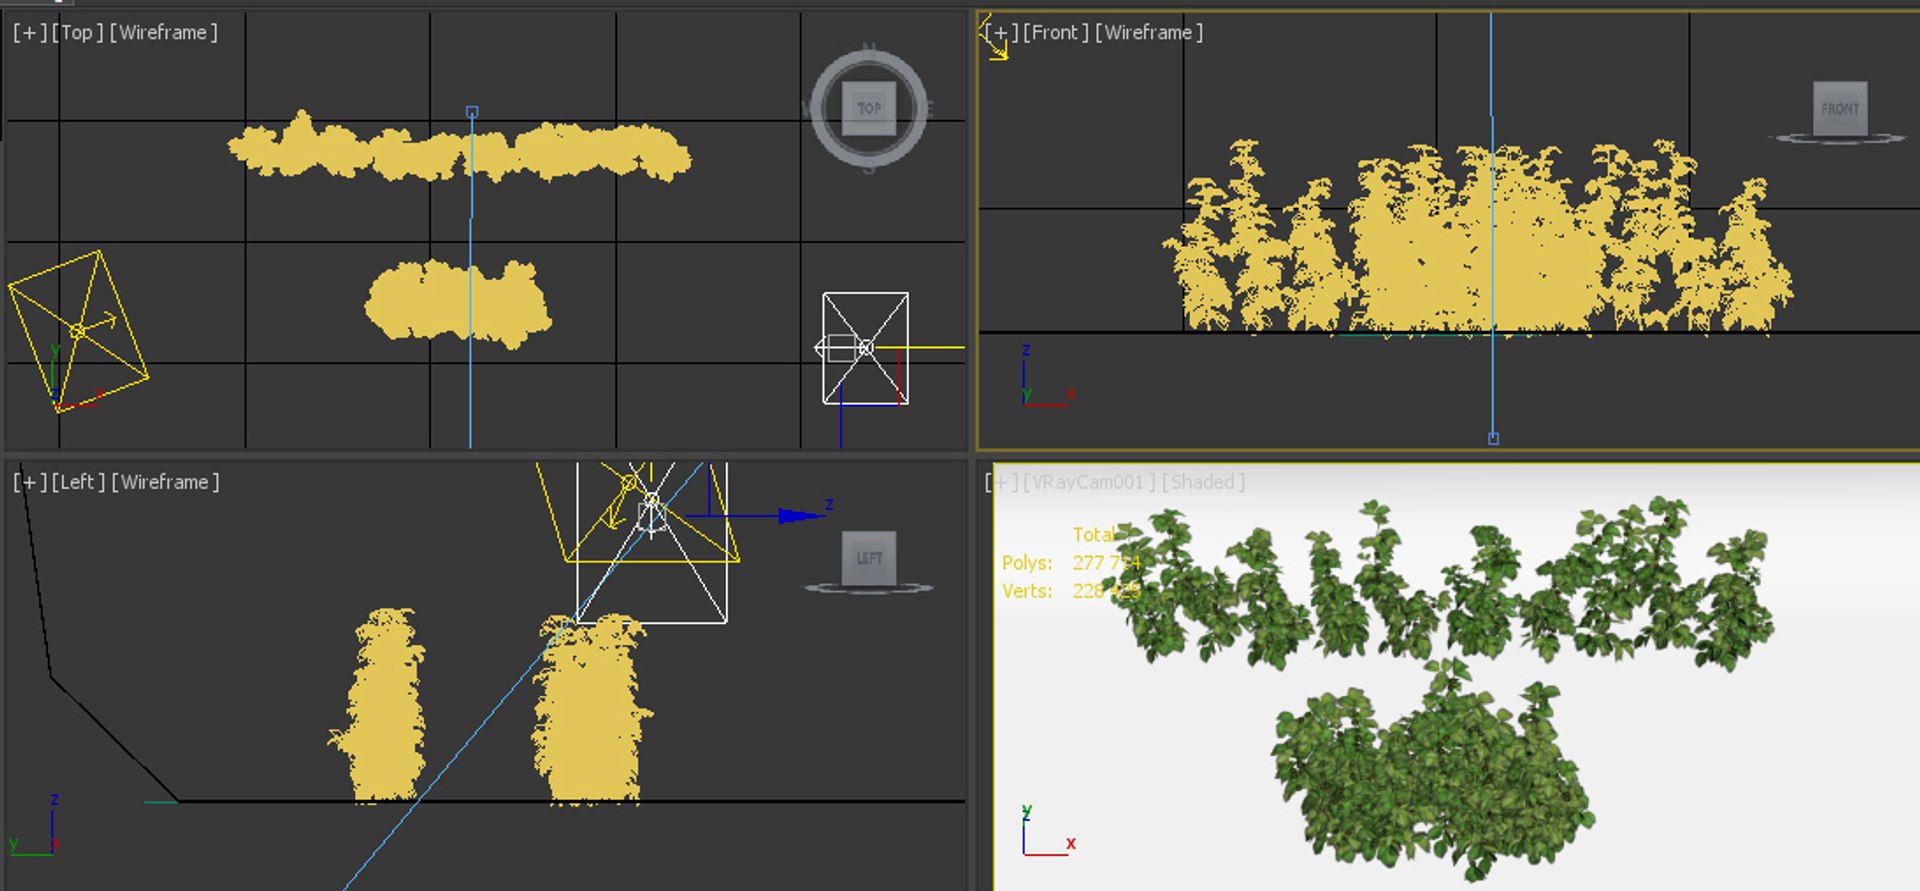The image size is (1920, 891).
Task: Open the Shaded menu in camera viewport
Action: pos(1203,482)
